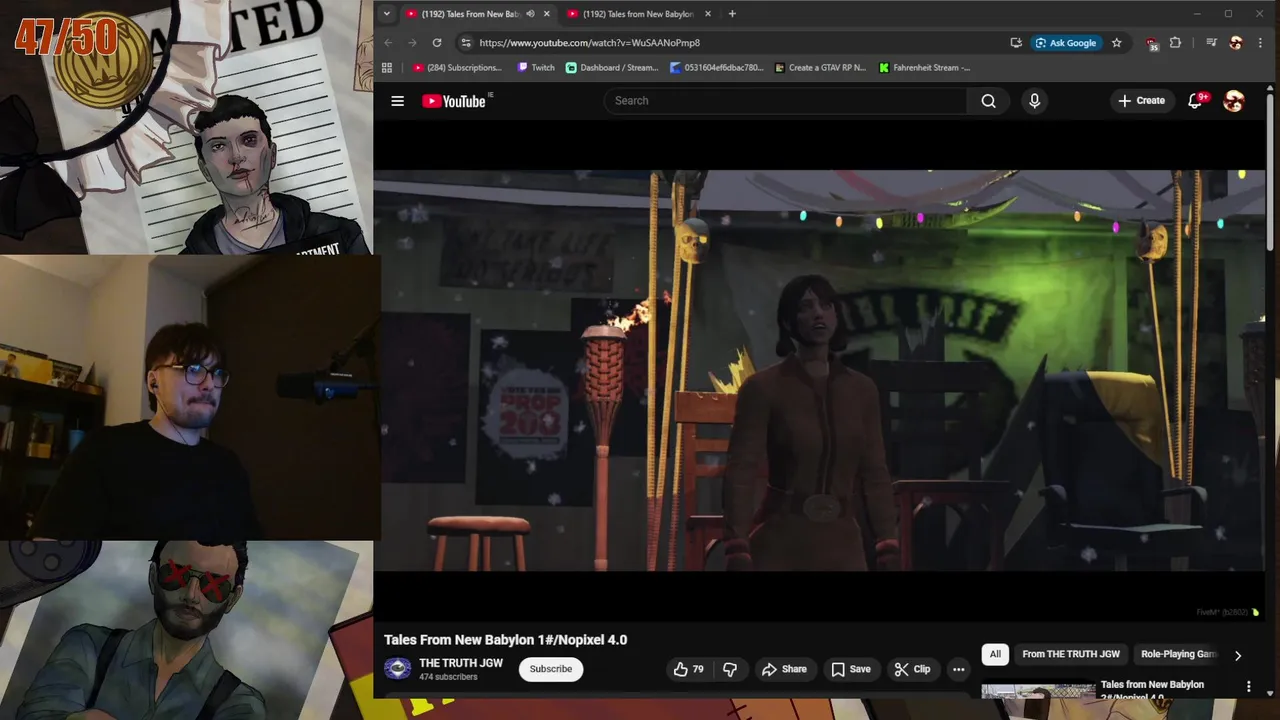Click Ask Google button in address bar
Image resolution: width=1280 pixels, height=720 pixels.
(x=1066, y=43)
